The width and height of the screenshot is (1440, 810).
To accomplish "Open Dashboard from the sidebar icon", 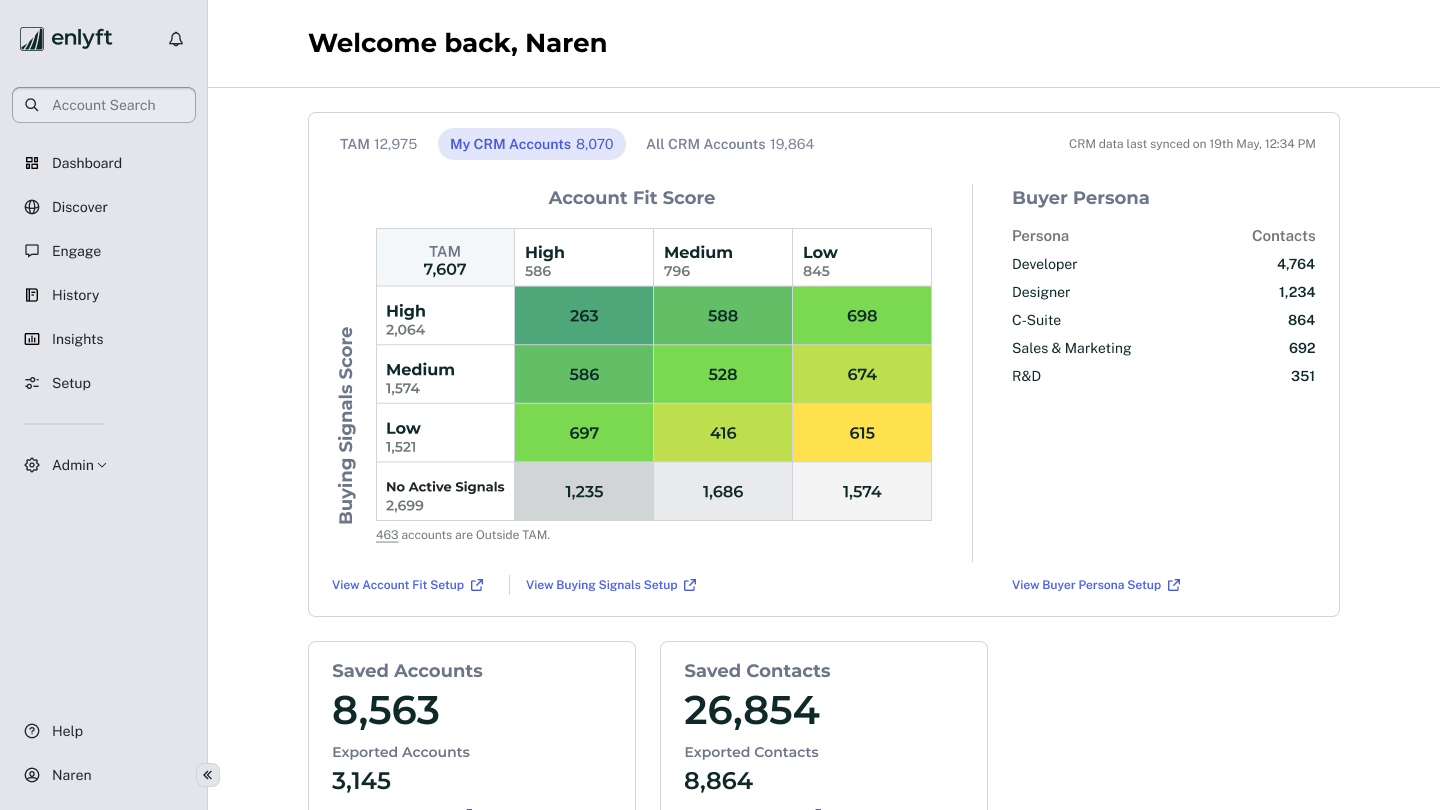I will (32, 163).
